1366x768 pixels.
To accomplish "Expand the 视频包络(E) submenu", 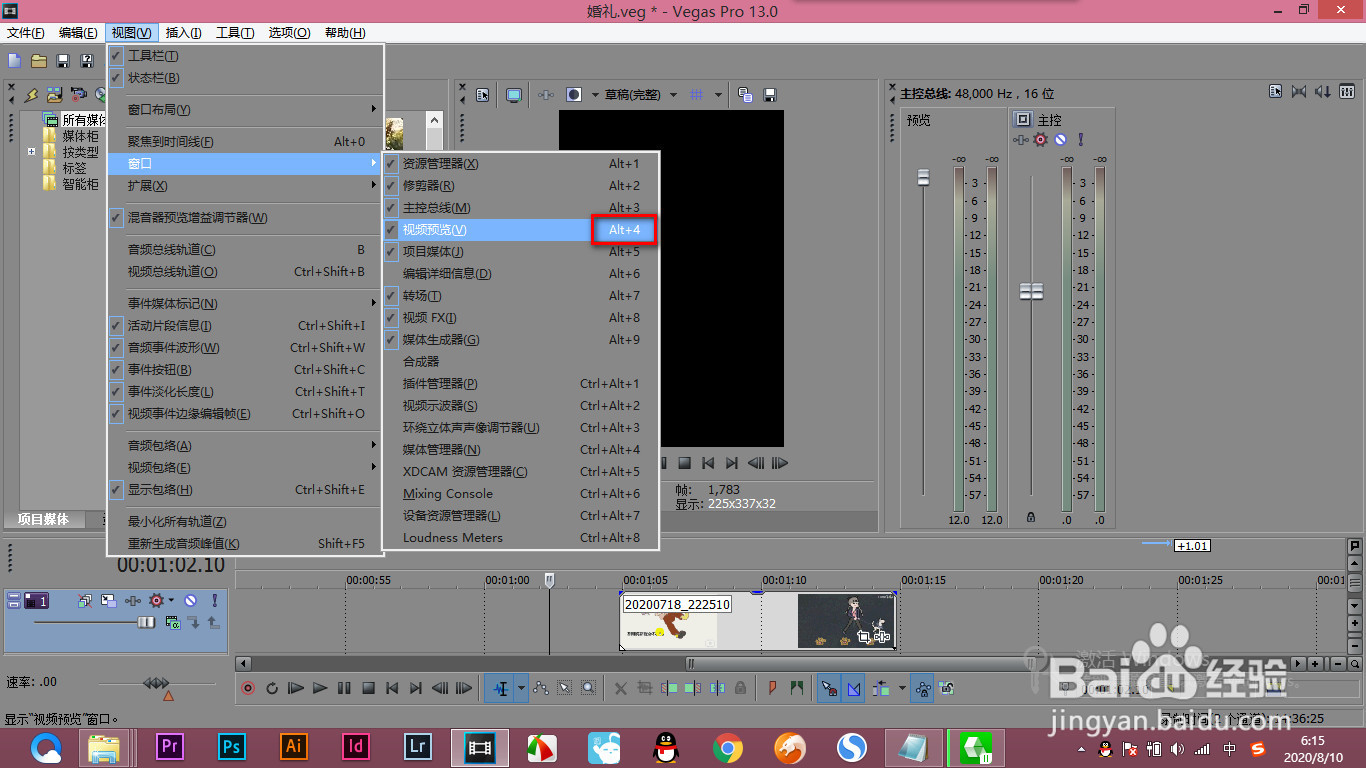I will coord(245,468).
